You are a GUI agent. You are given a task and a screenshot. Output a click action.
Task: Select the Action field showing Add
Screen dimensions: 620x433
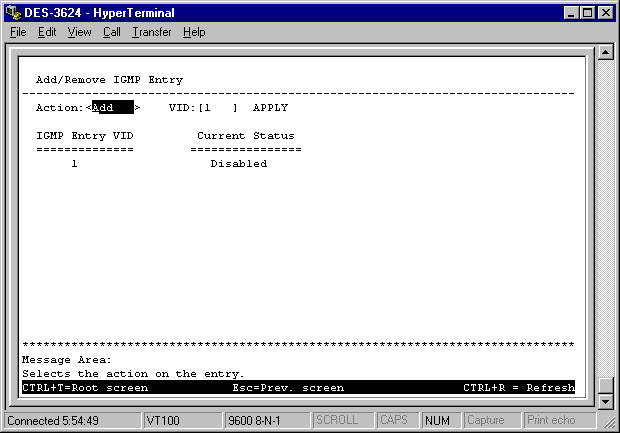pos(112,108)
